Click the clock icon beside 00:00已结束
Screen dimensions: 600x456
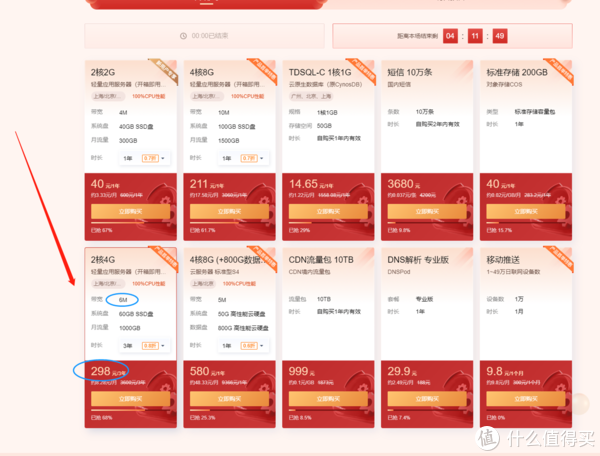183,36
